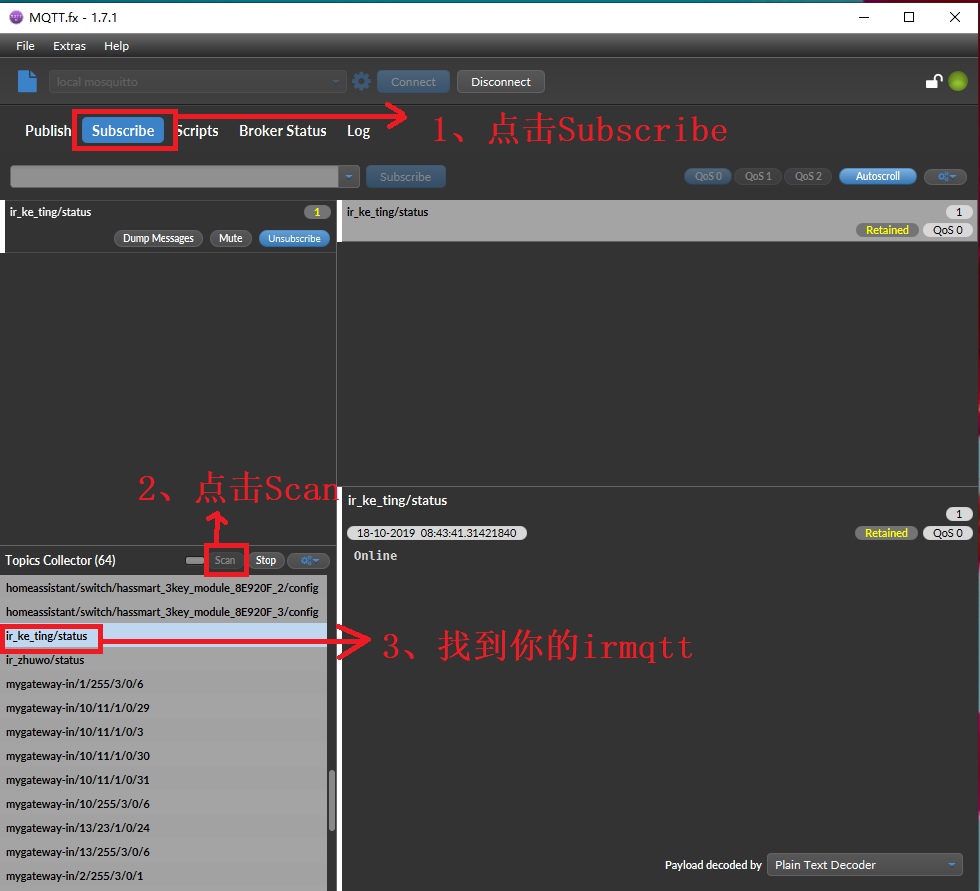This screenshot has width=980, height=891.
Task: Select QoS 2 toggle
Action: click(808, 177)
